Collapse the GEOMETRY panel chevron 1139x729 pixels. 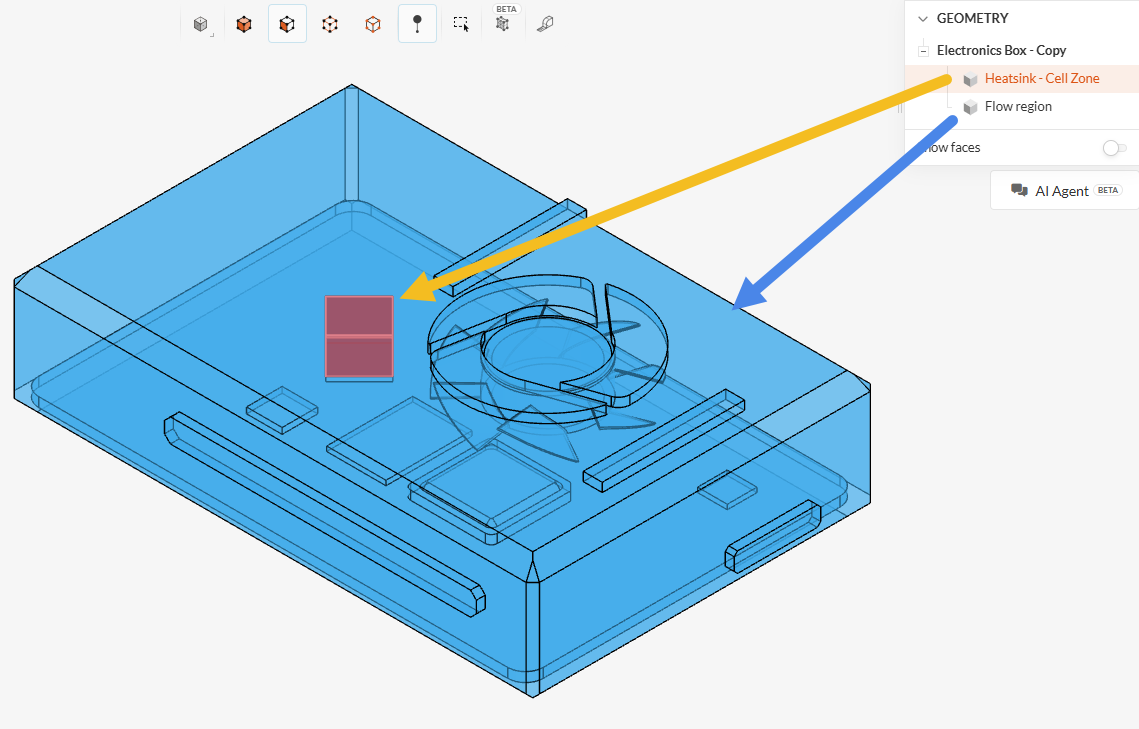pos(922,18)
